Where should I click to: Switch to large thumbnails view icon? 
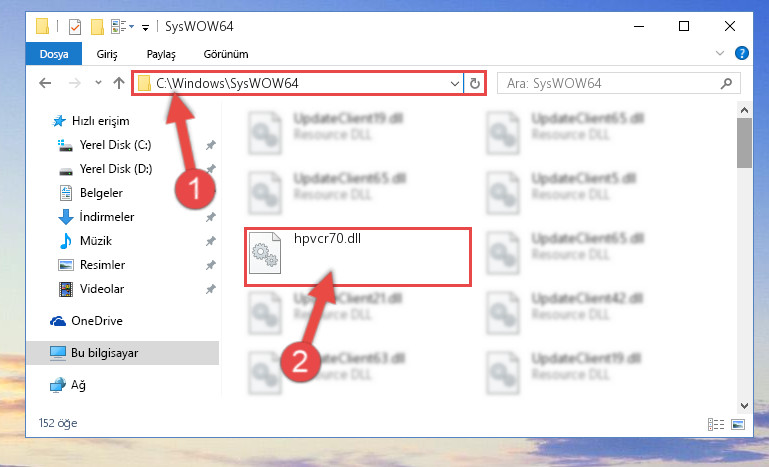click(x=738, y=424)
